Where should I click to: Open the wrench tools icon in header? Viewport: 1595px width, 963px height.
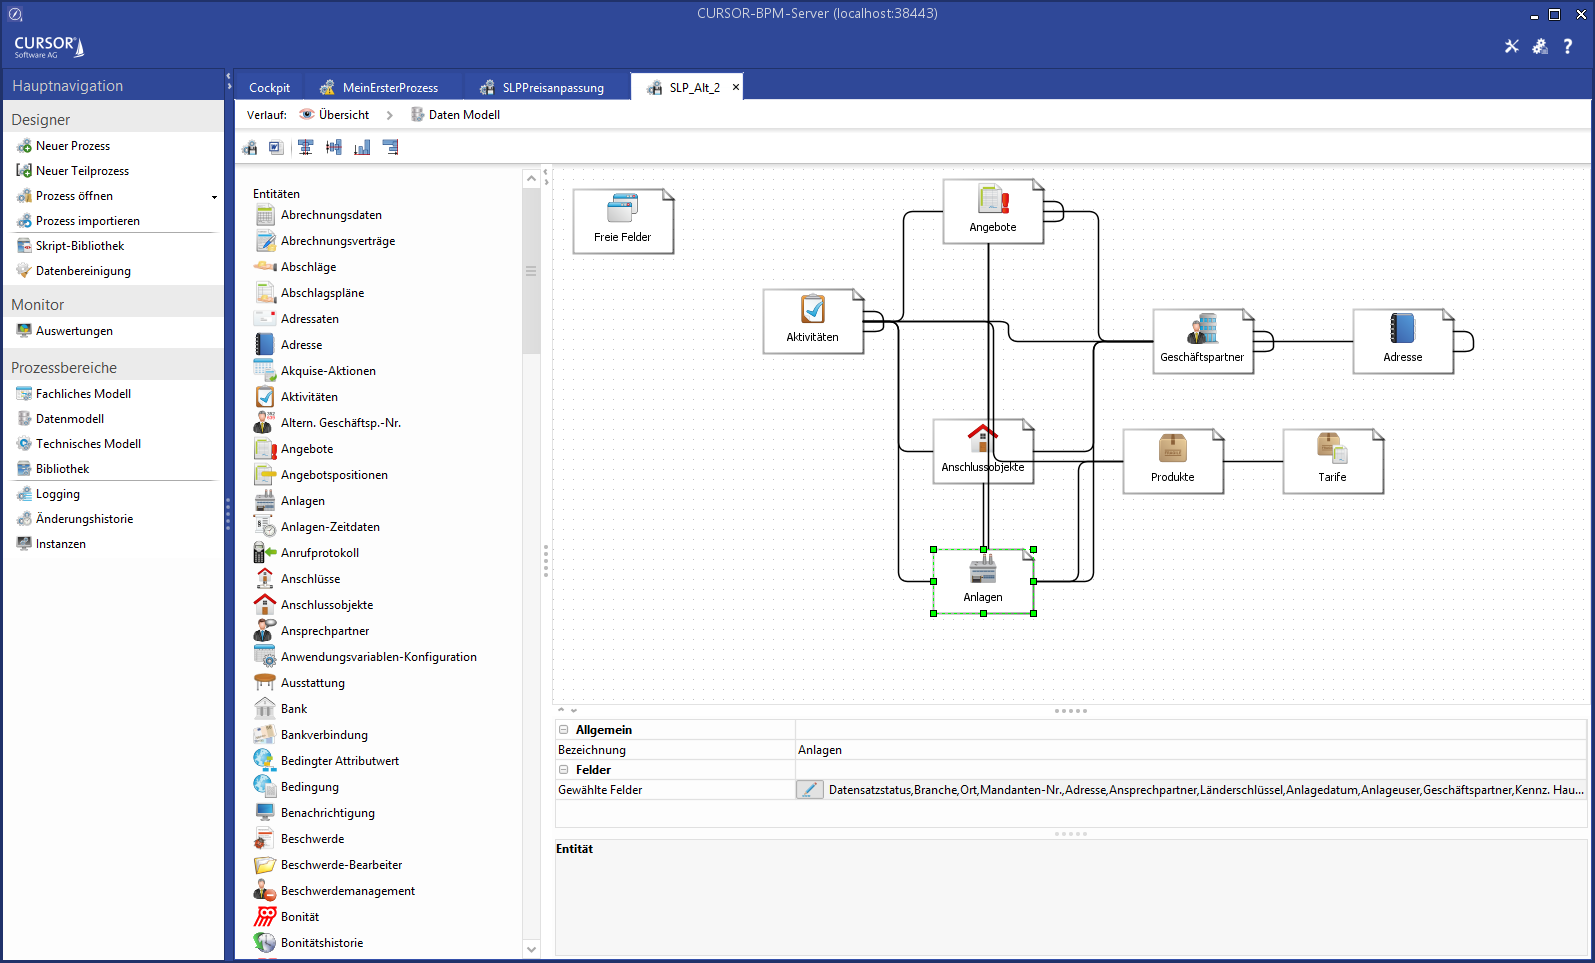click(1511, 46)
